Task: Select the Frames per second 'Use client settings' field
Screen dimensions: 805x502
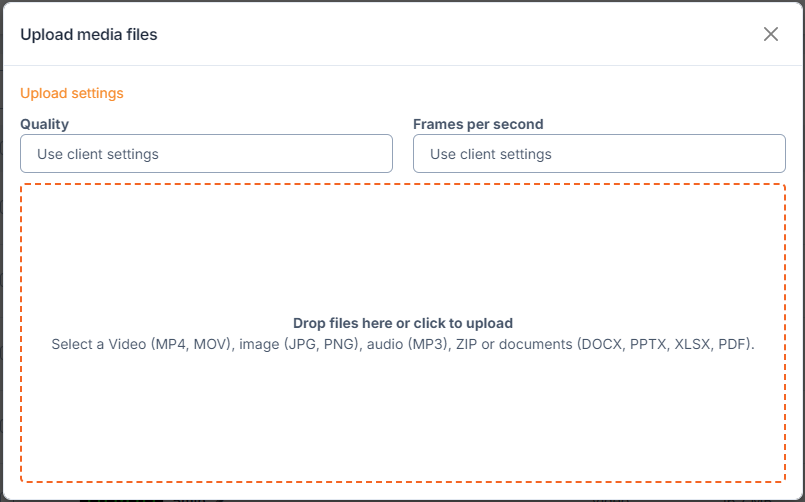Action: [599, 153]
